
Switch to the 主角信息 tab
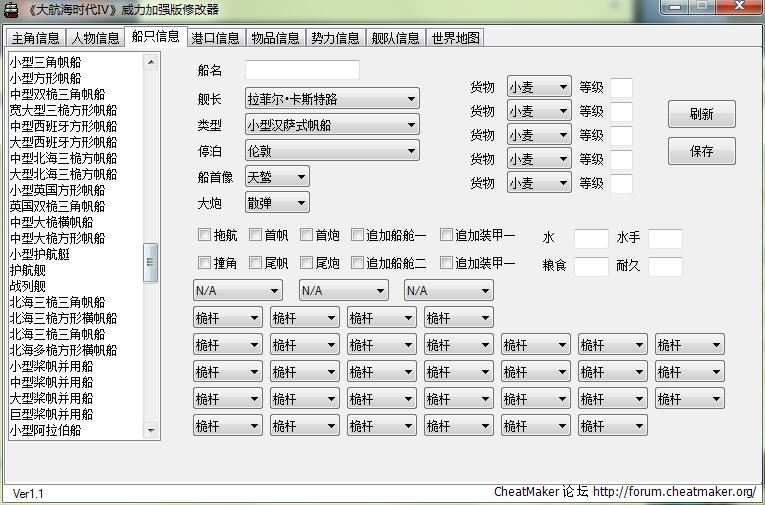(35, 39)
